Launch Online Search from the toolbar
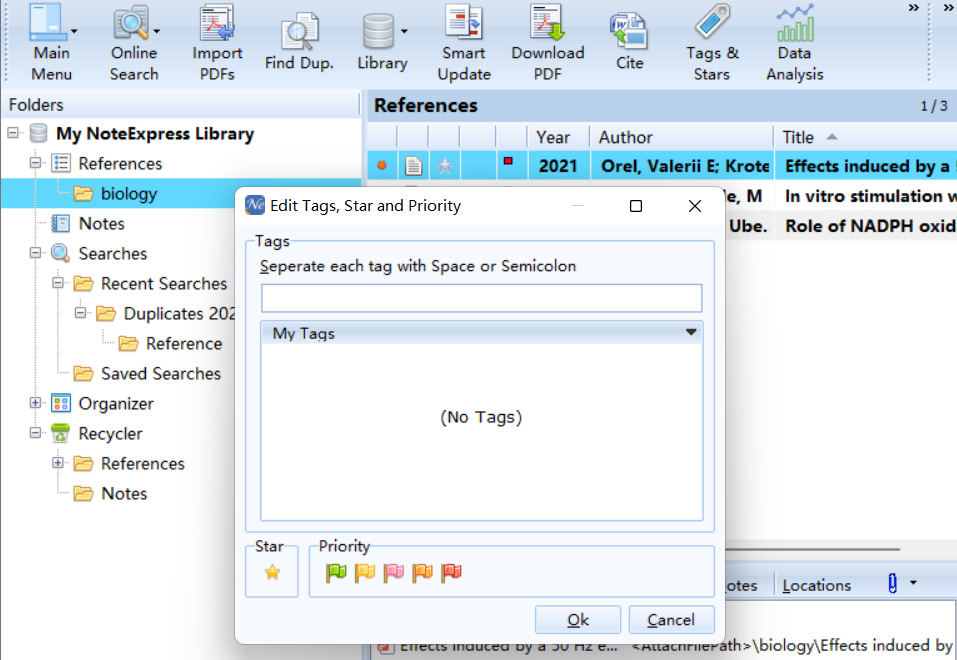957x660 pixels. 134,43
